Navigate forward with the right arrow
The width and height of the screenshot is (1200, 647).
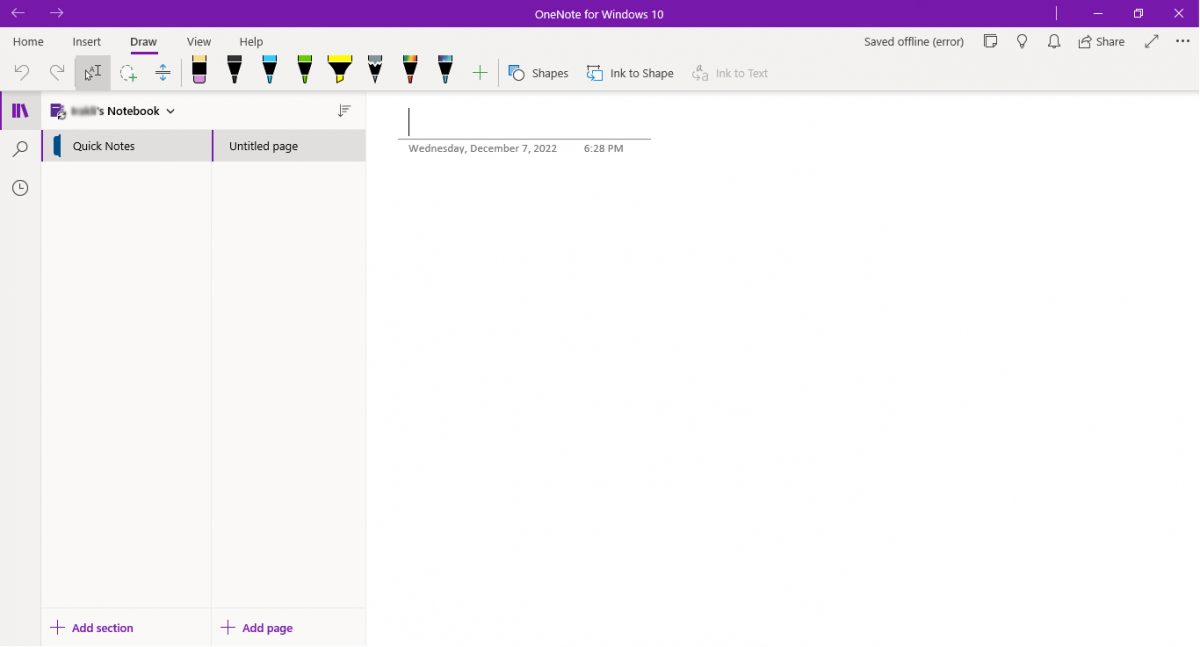57,13
